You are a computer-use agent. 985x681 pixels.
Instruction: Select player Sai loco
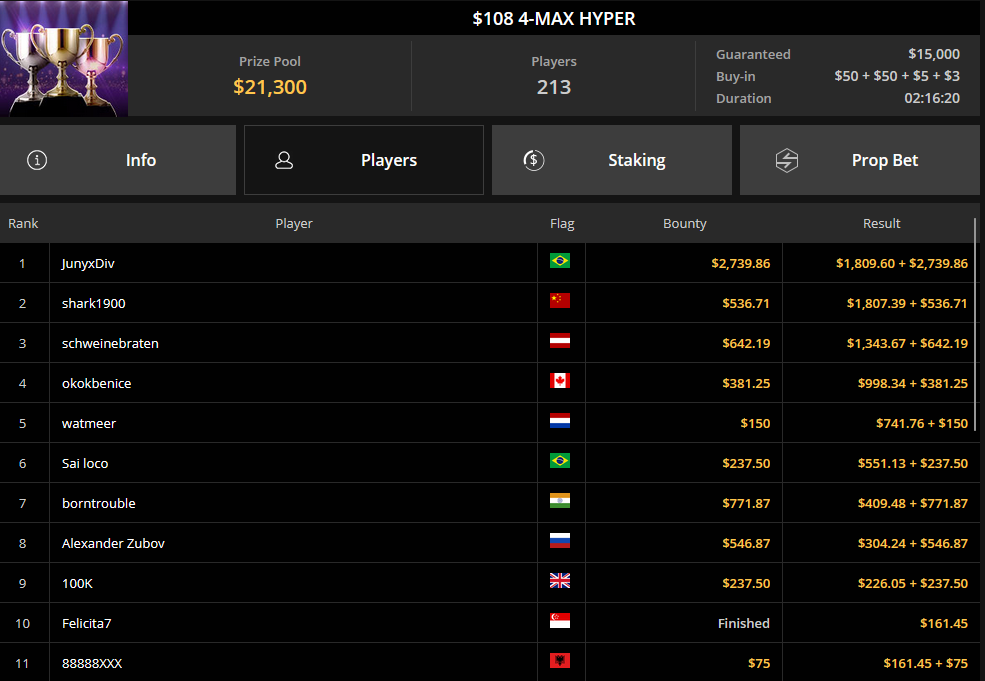click(85, 464)
